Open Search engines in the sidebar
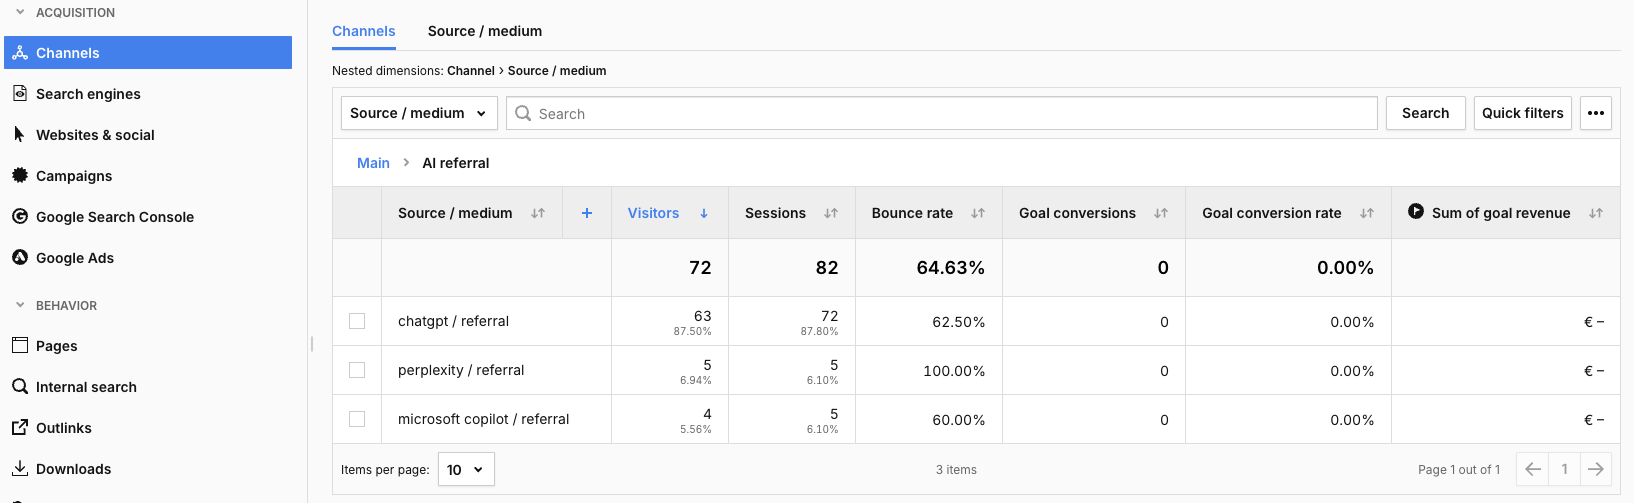1634x503 pixels. [88, 94]
